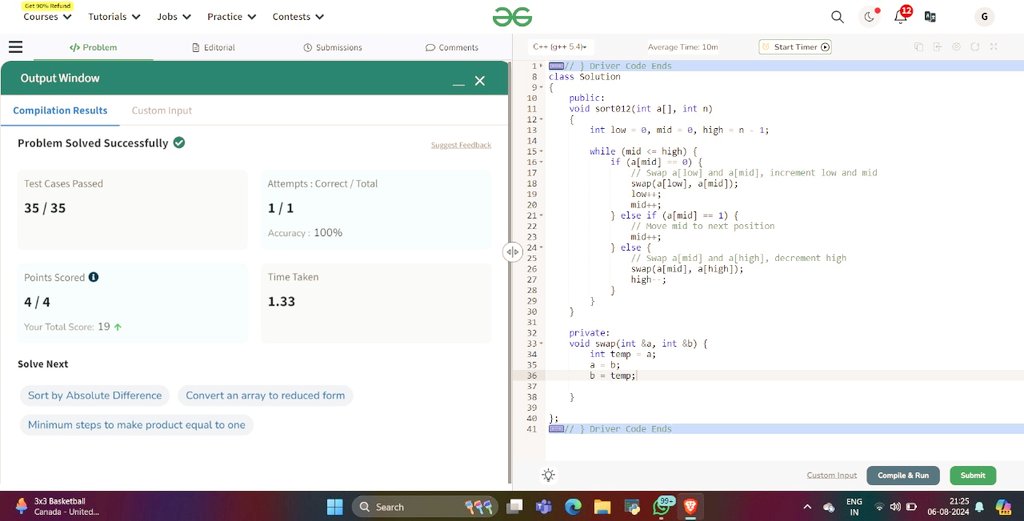This screenshot has width=1024, height=521.
Task: Show hidden system tray icons chevron
Action: (807, 507)
